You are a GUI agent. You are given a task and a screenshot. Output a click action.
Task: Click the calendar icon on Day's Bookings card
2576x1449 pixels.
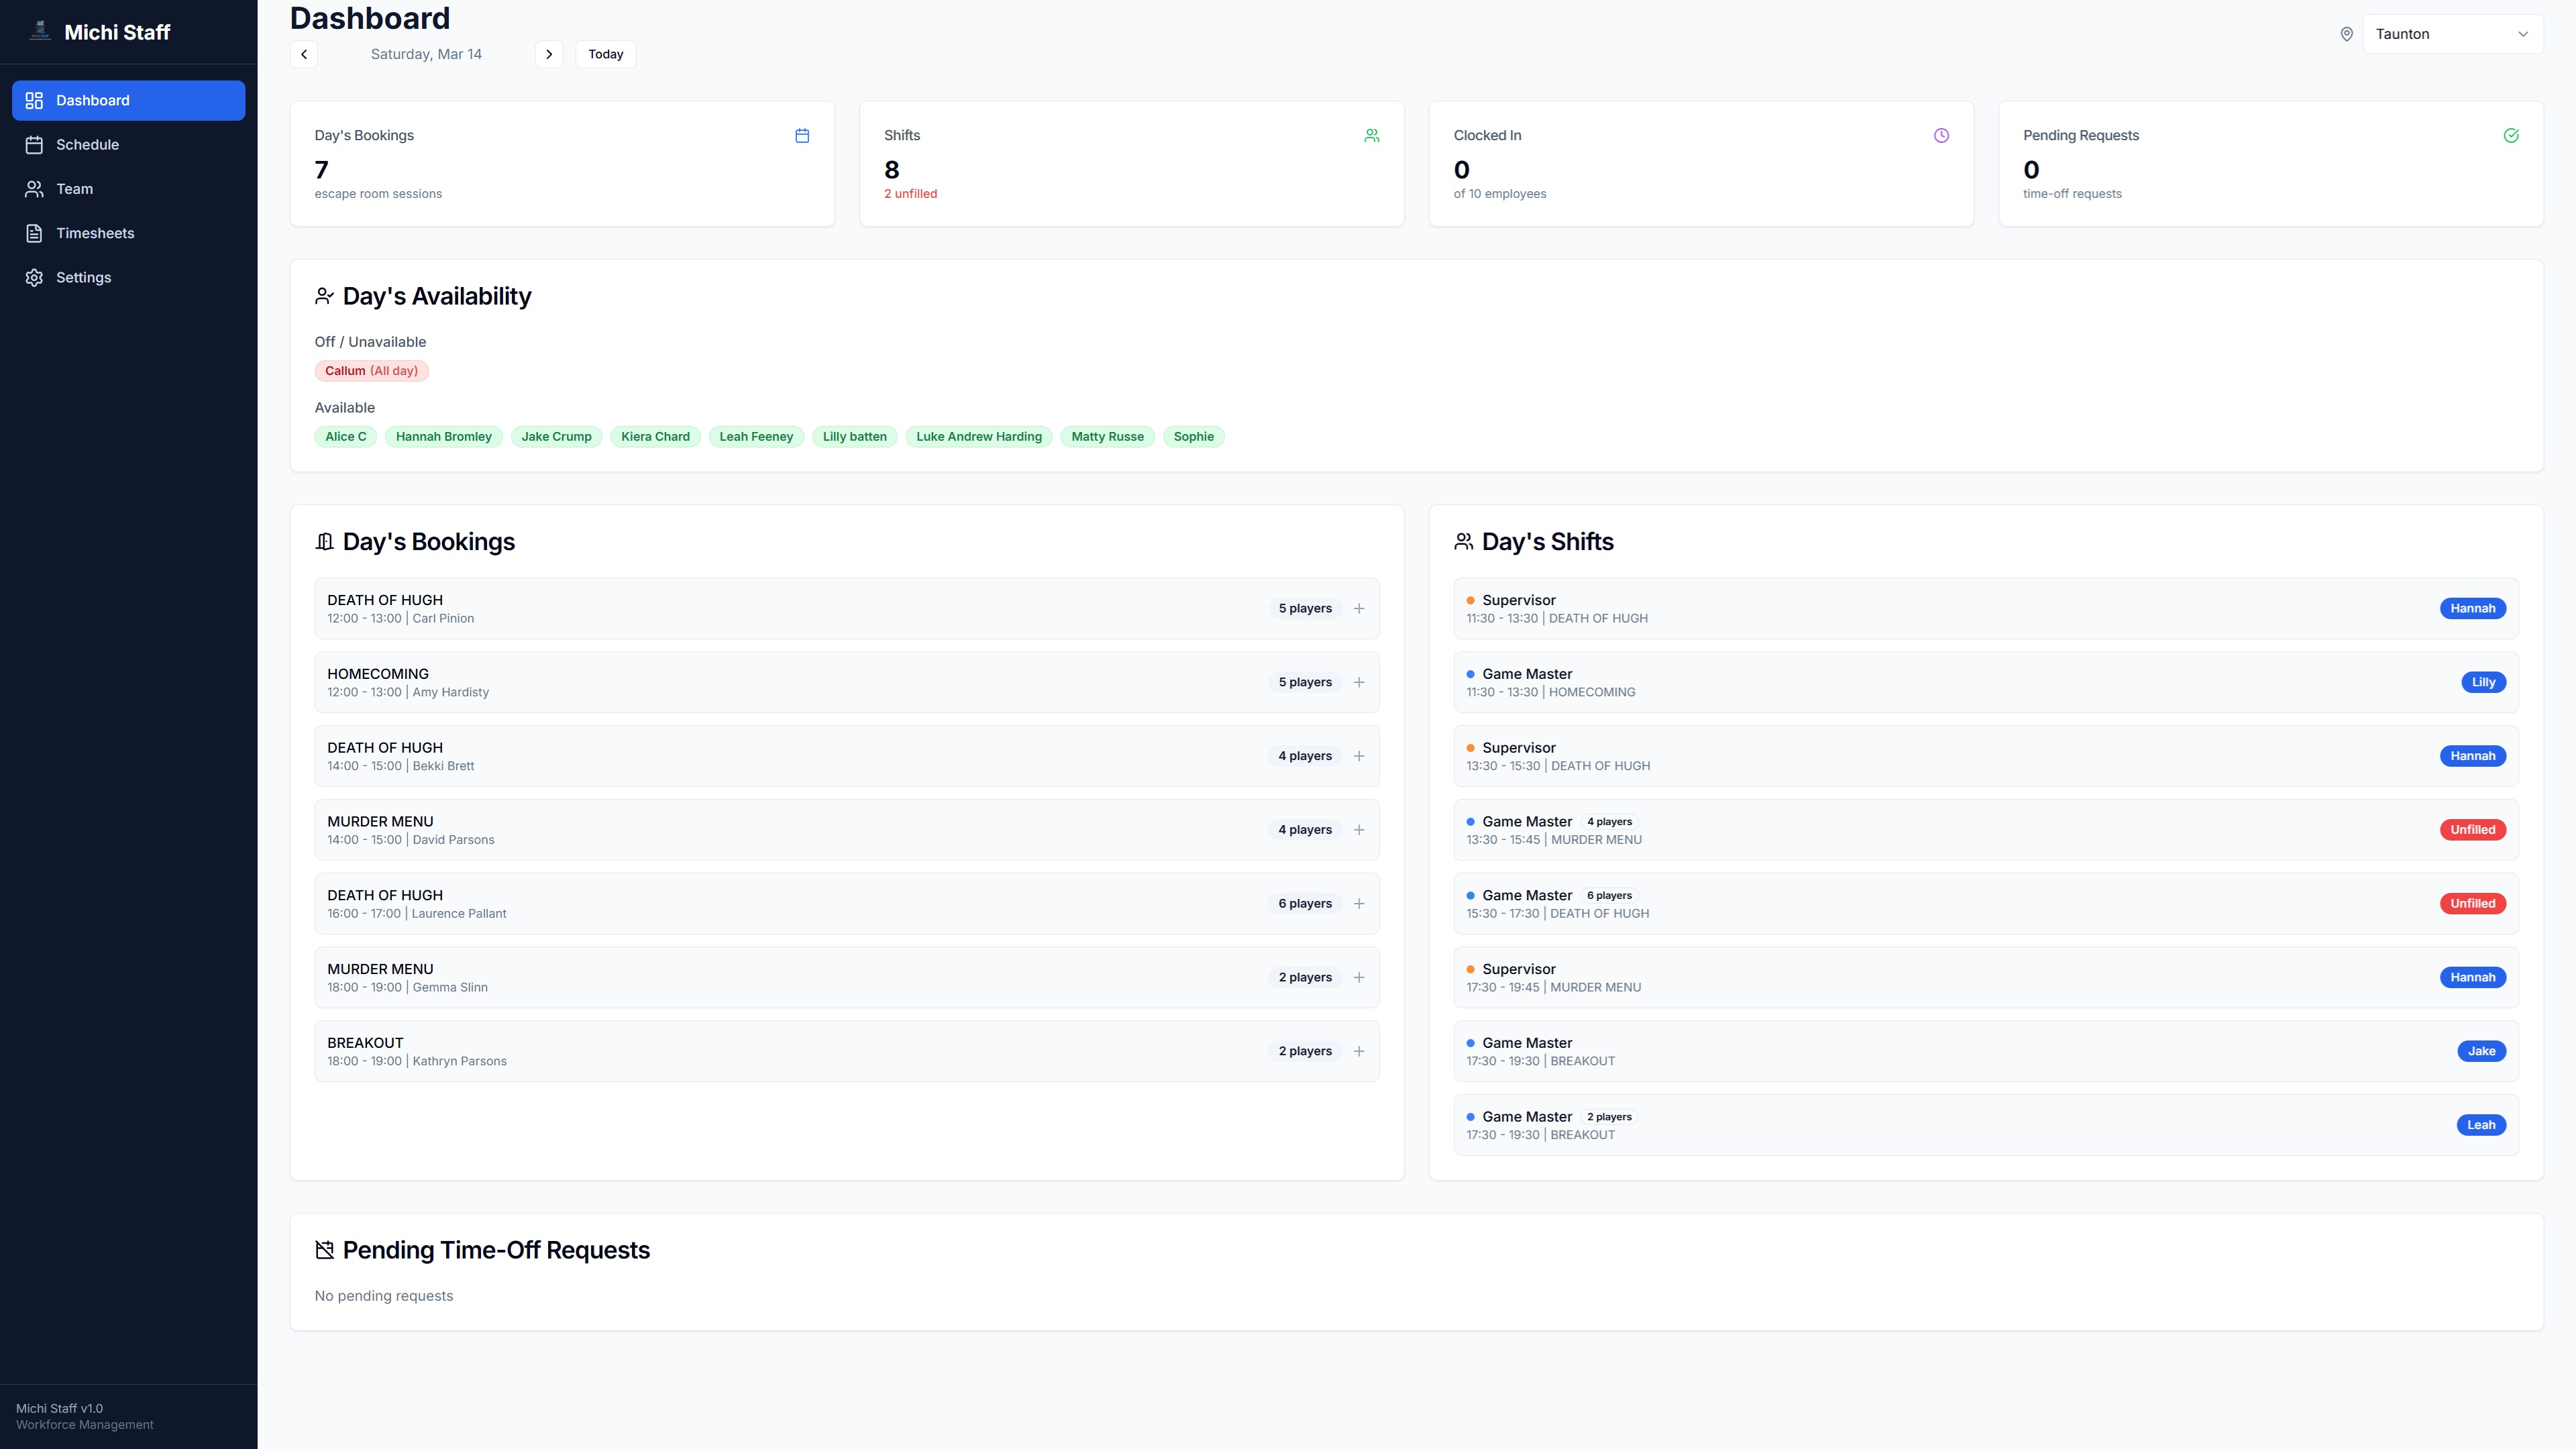[x=802, y=135]
